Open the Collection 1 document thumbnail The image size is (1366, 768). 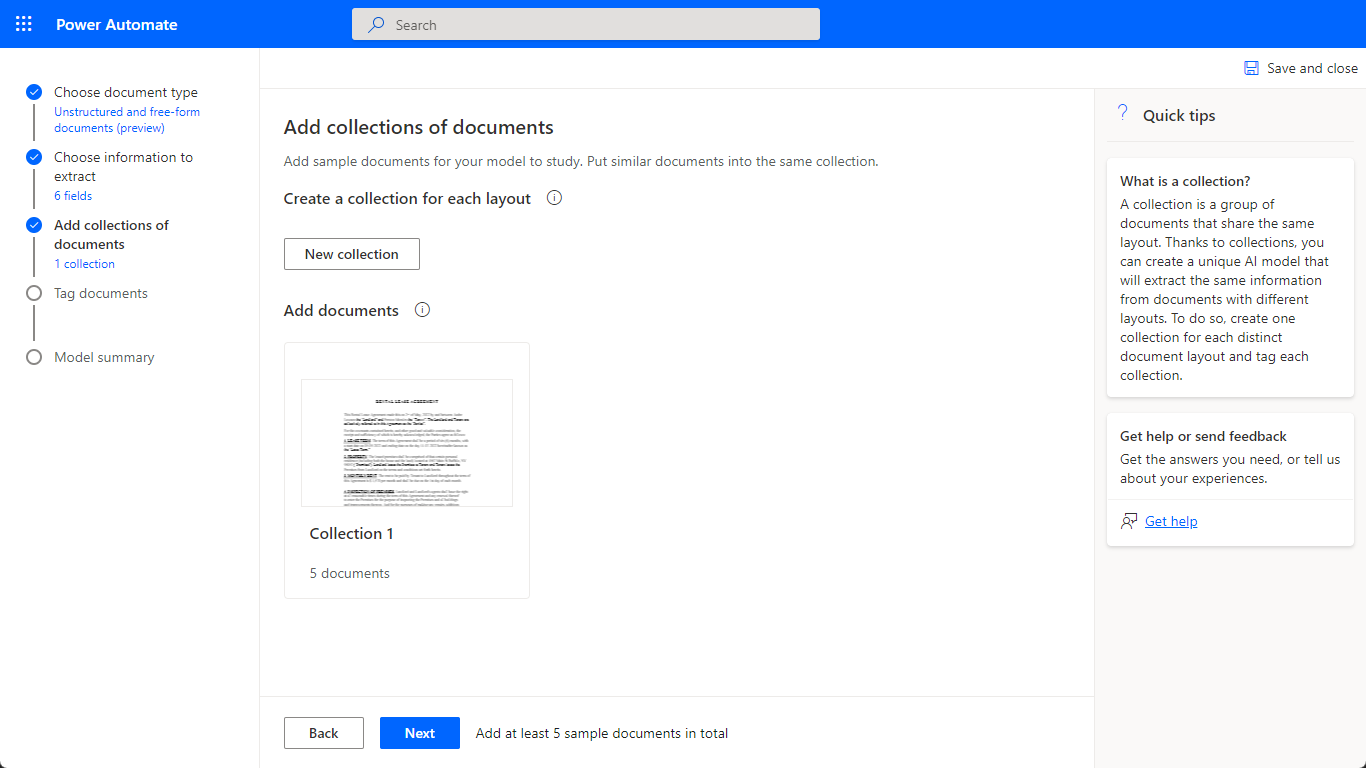click(x=406, y=443)
